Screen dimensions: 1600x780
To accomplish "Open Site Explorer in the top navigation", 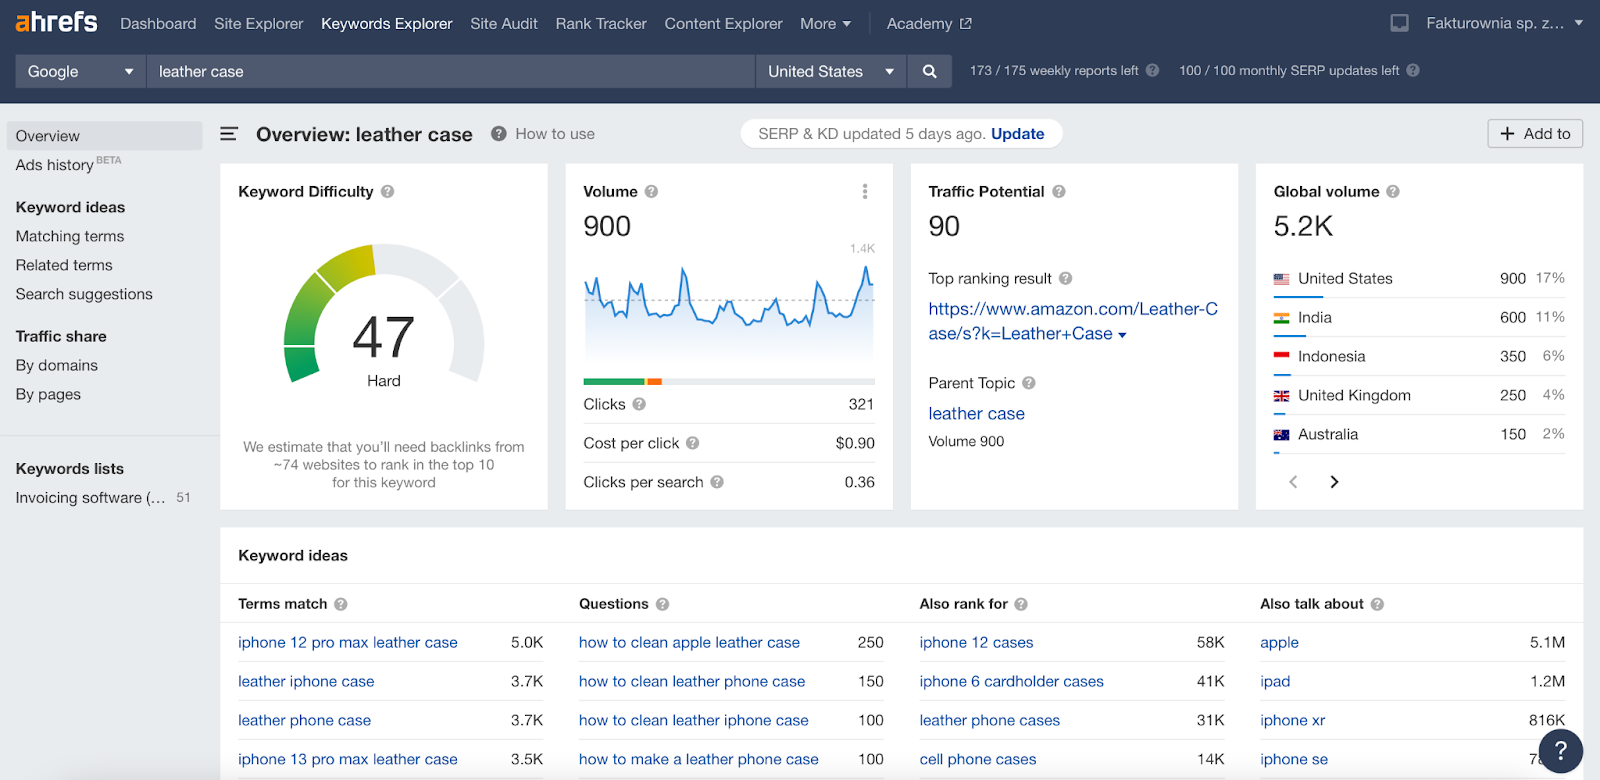I will click(x=258, y=23).
